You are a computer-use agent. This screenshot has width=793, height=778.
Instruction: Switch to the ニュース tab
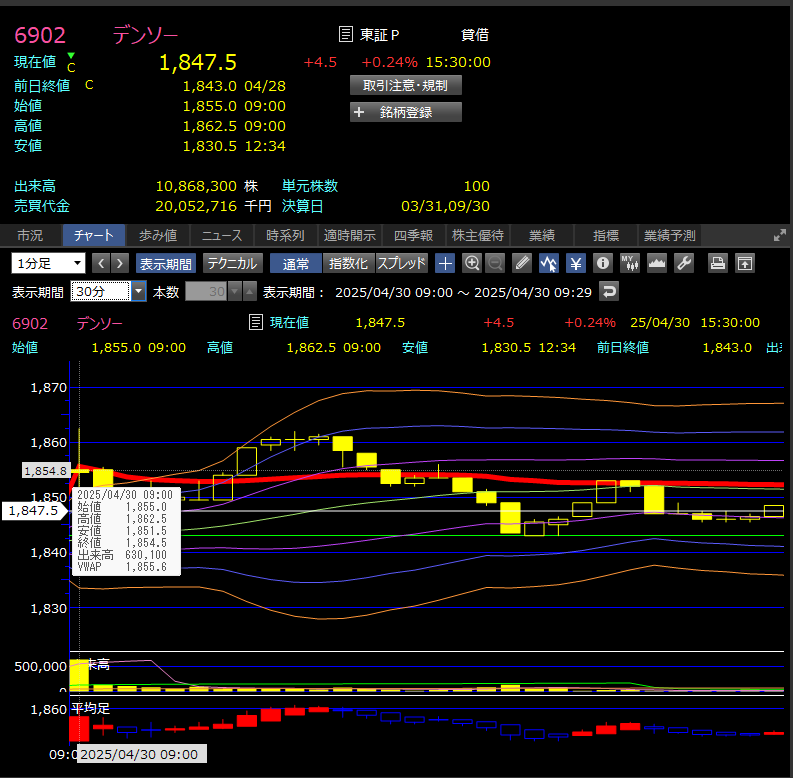pos(222,235)
